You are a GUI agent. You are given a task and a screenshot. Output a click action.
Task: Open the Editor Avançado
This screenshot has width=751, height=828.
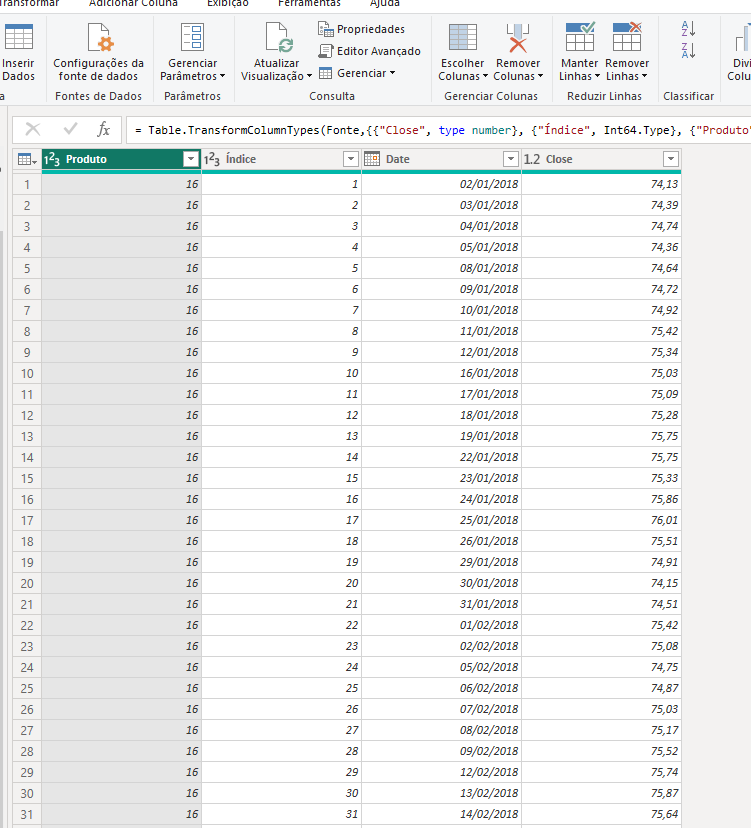click(x=369, y=51)
